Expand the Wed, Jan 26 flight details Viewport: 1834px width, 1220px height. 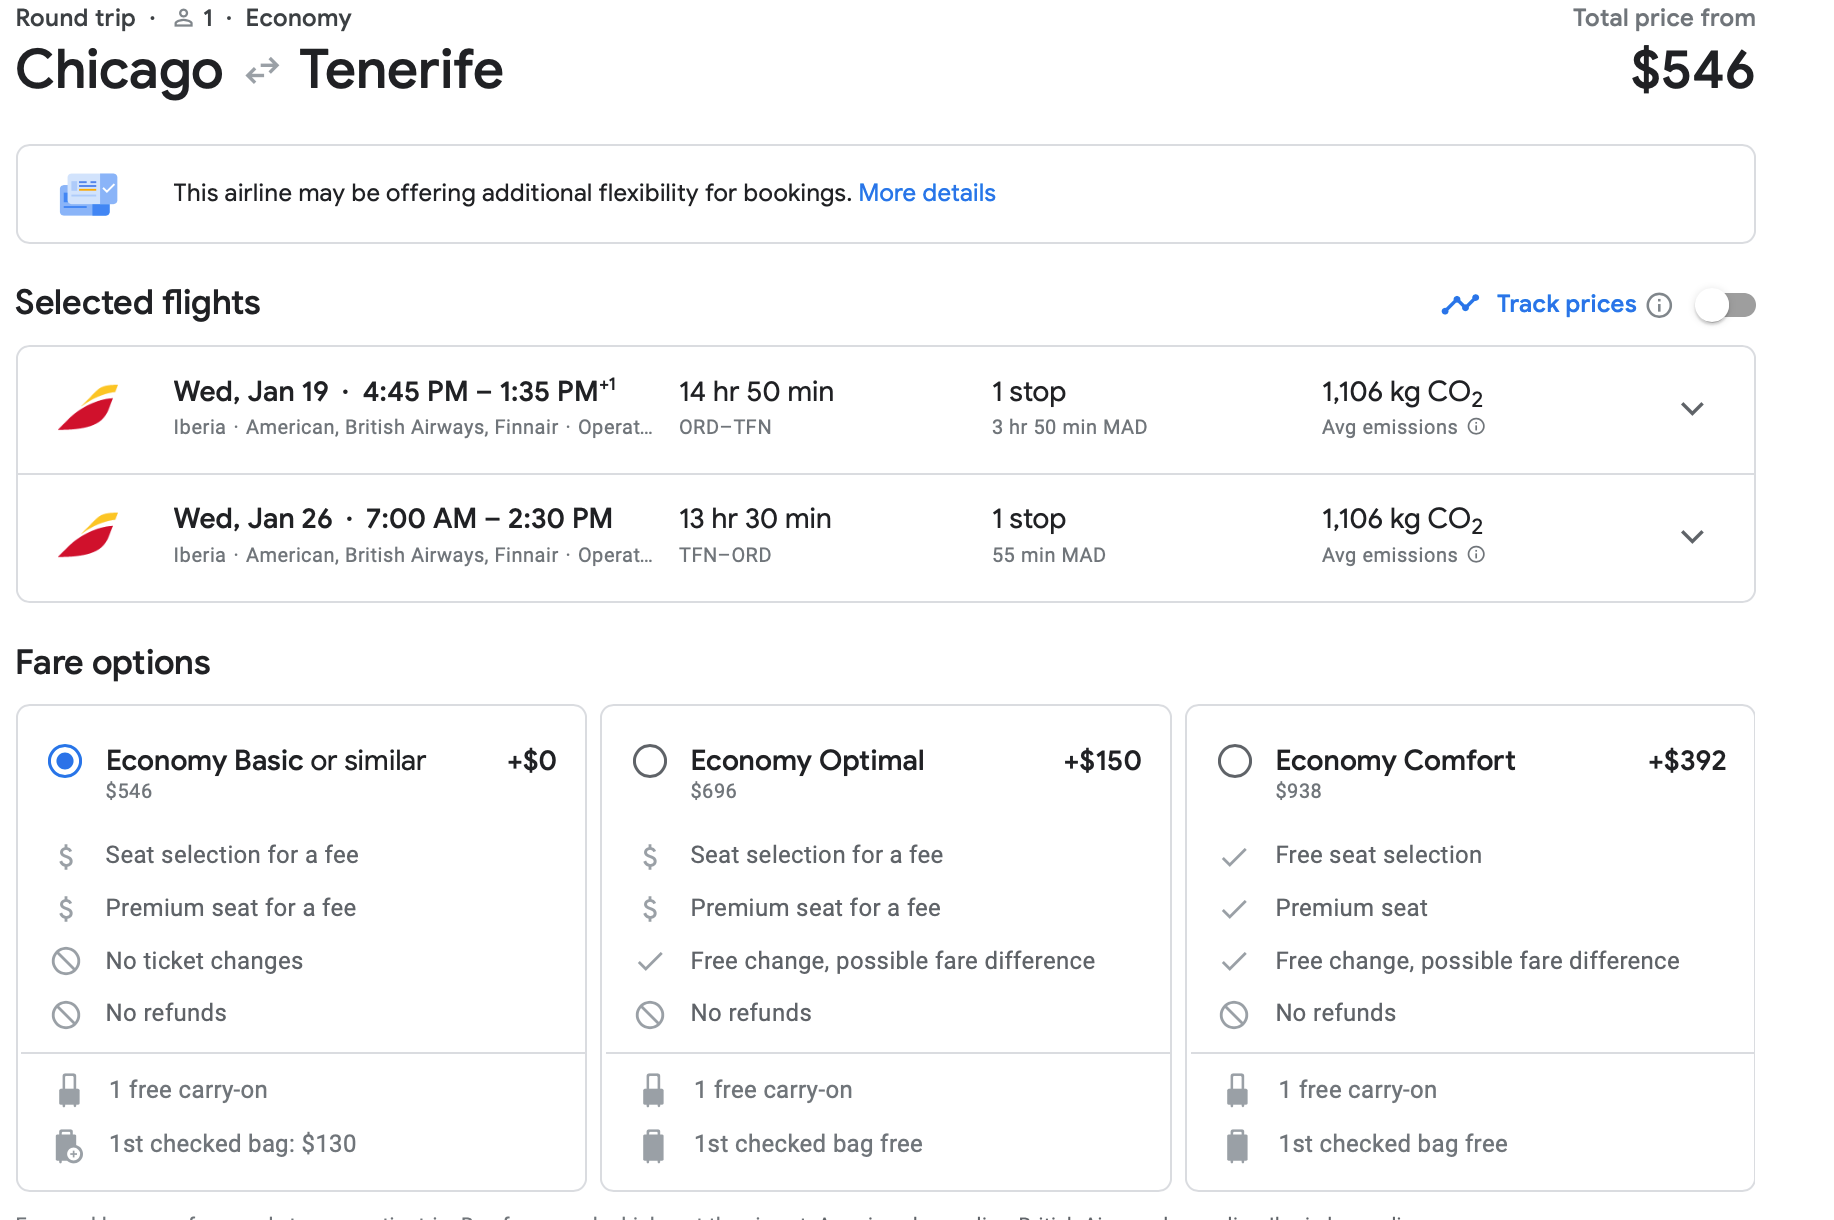(1691, 537)
